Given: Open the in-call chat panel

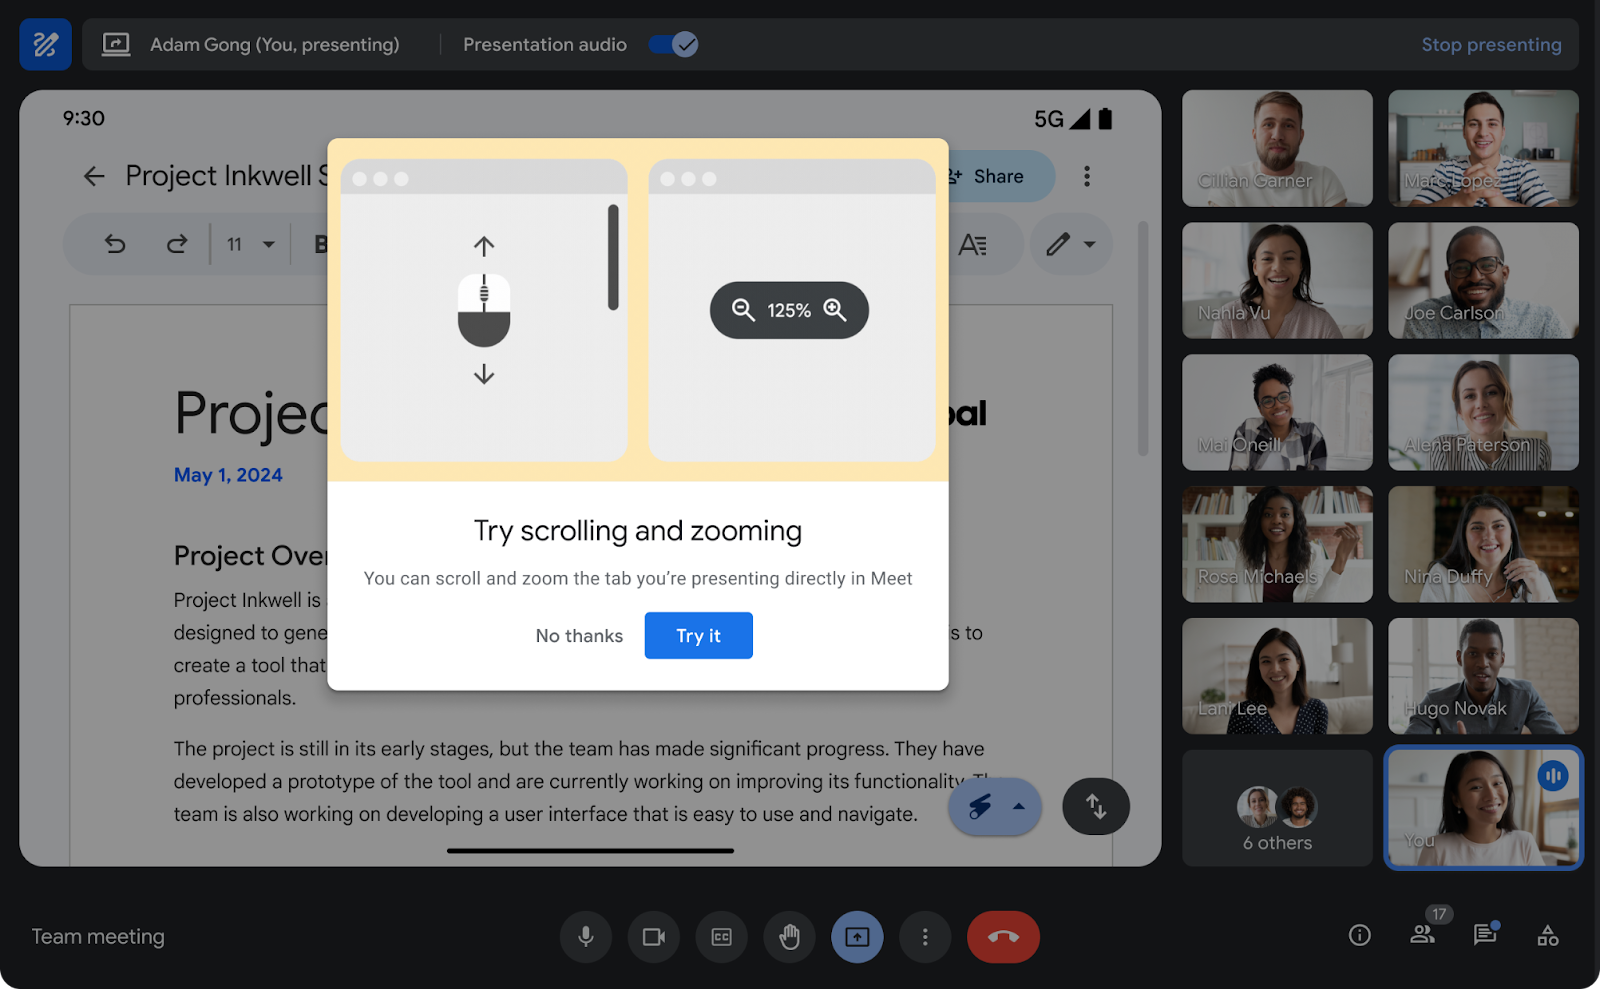Looking at the screenshot, I should pyautogui.click(x=1484, y=937).
